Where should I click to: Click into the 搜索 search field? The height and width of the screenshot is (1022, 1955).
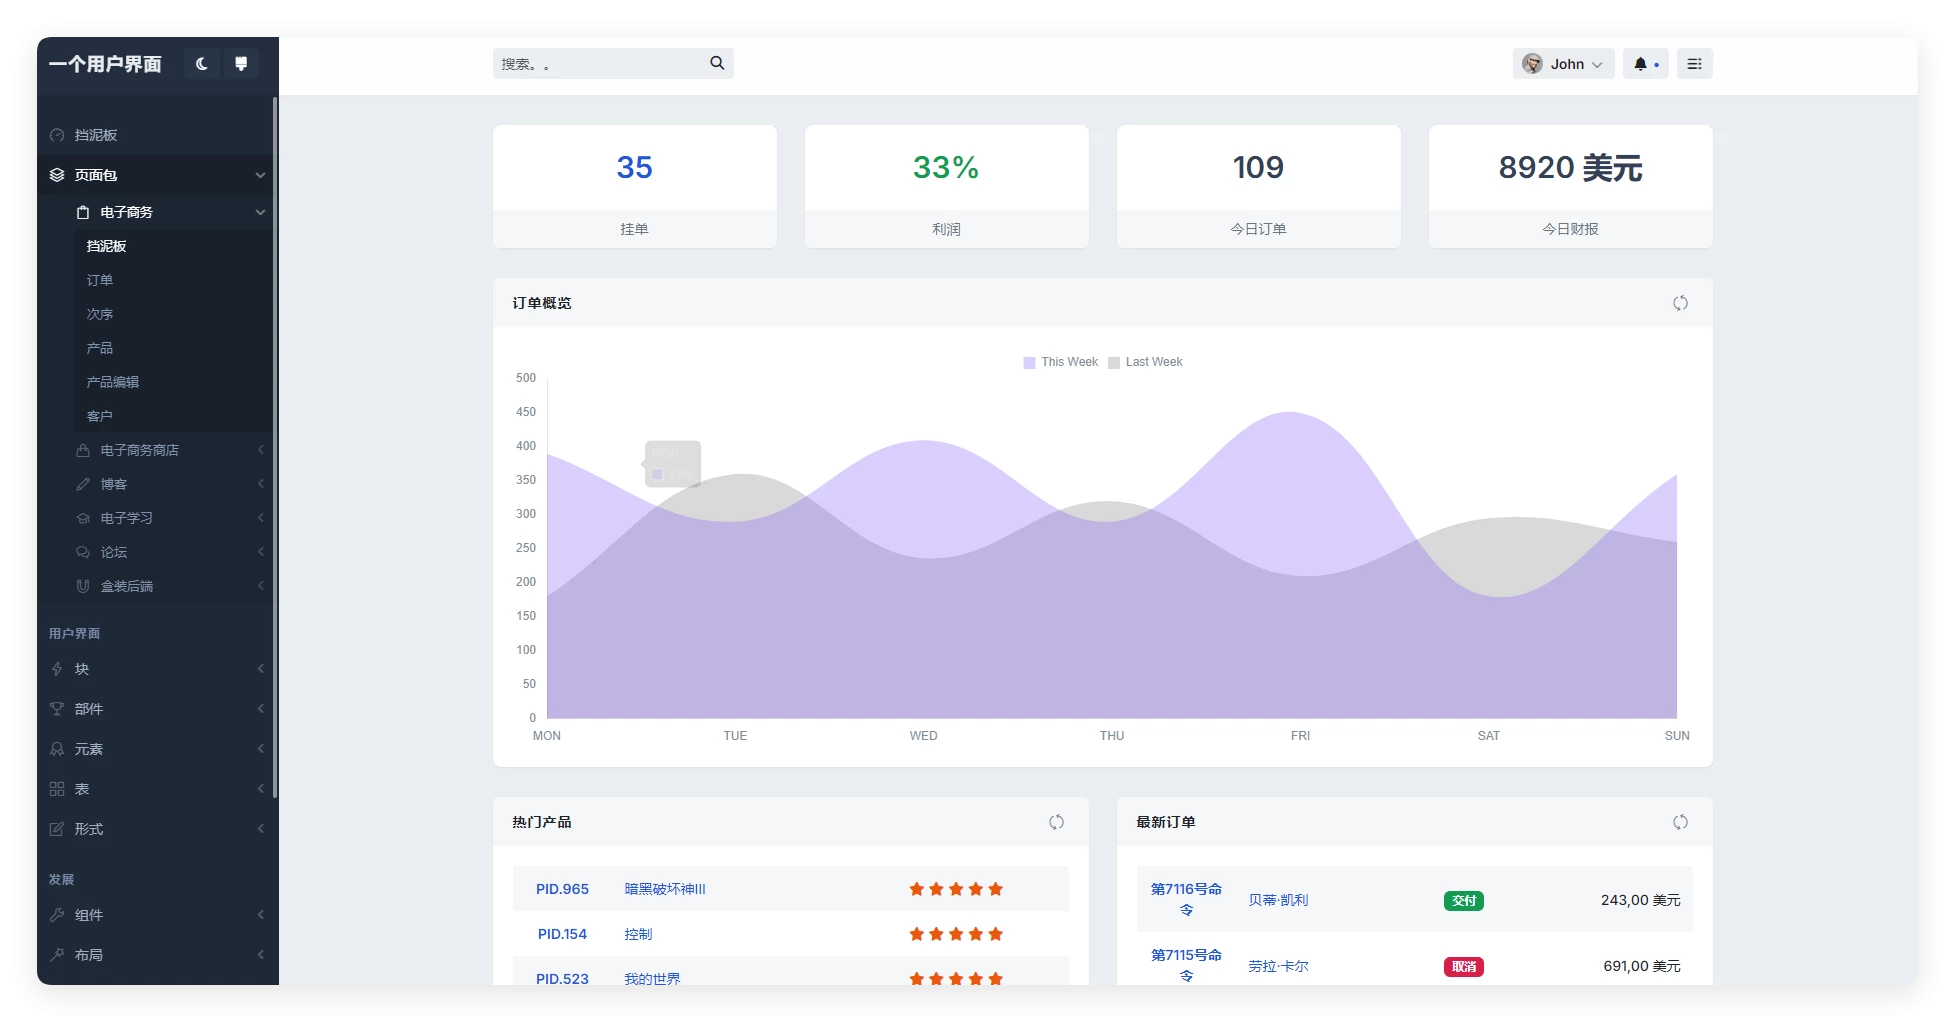(600, 64)
